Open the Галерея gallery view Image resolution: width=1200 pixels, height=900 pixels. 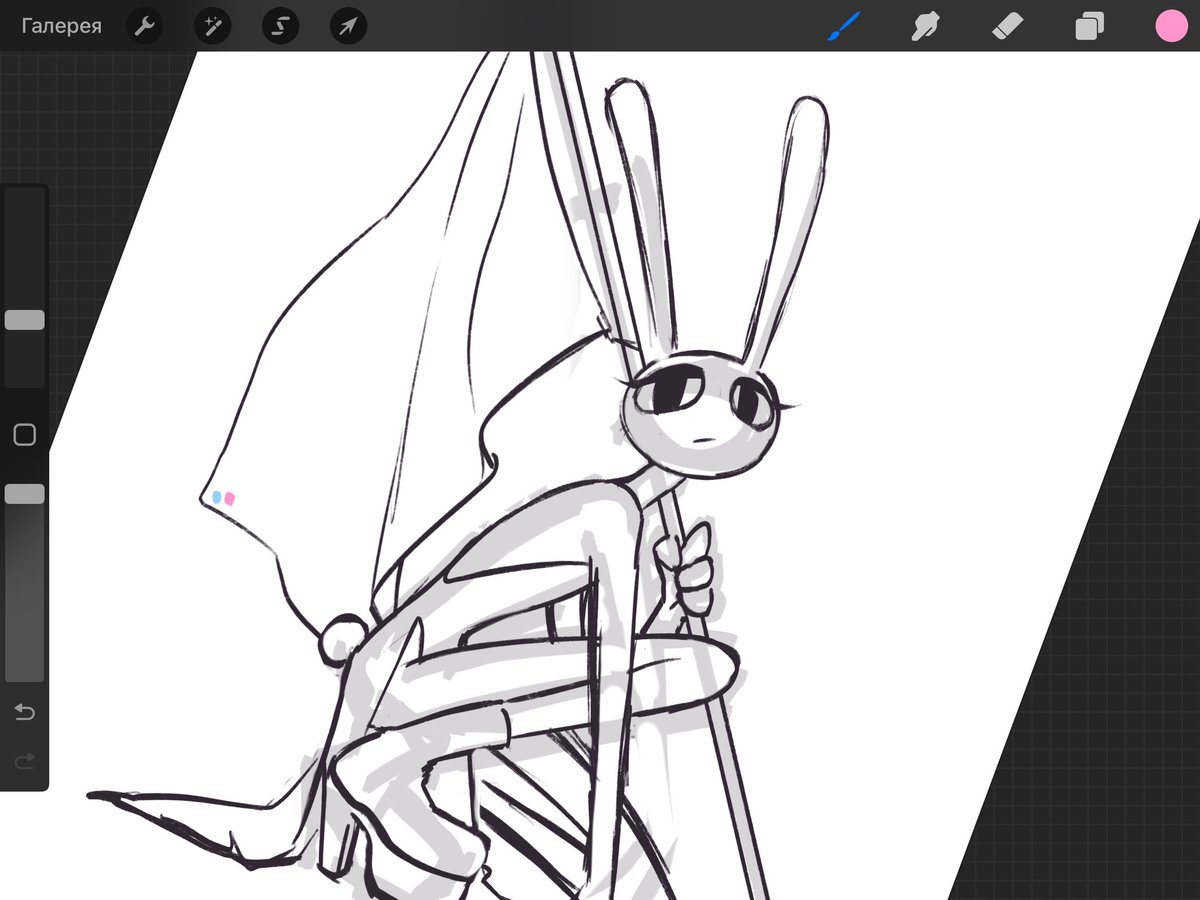pyautogui.click(x=61, y=26)
